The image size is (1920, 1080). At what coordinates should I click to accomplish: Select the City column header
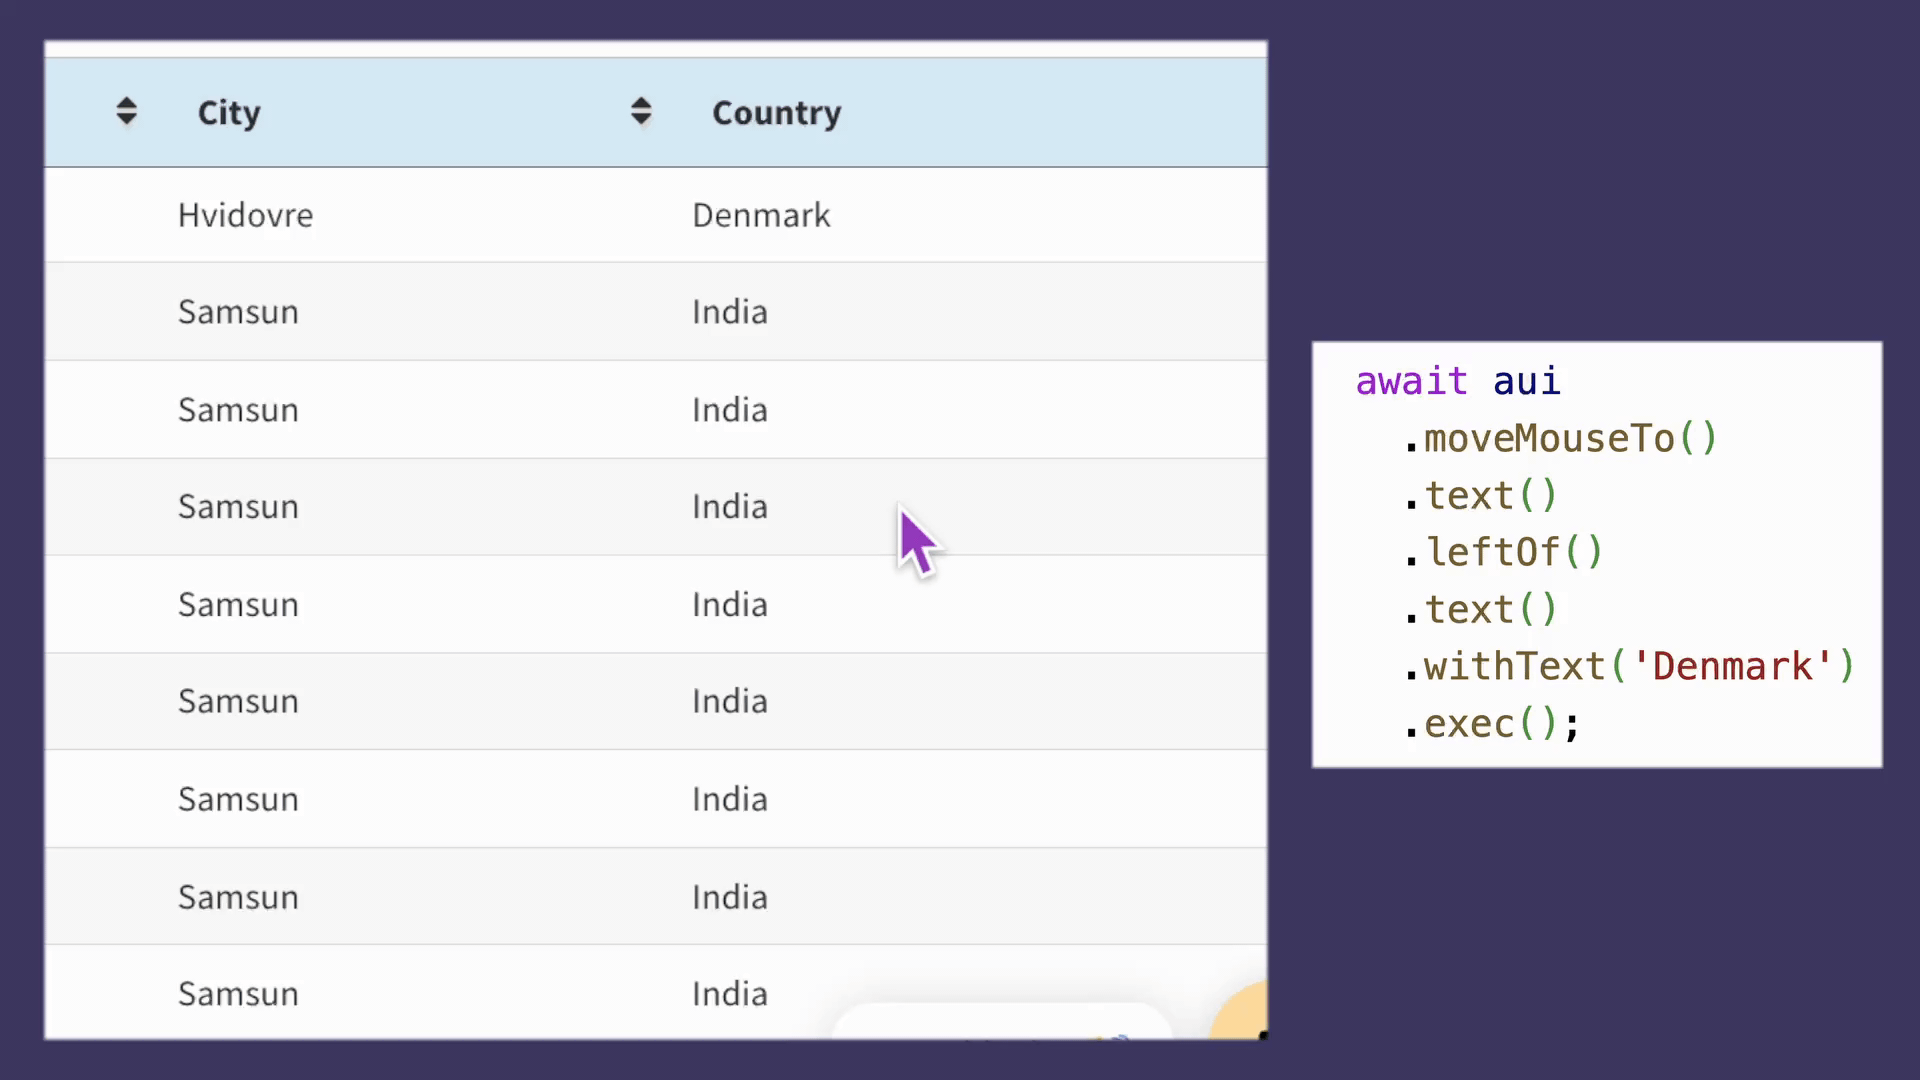click(229, 112)
